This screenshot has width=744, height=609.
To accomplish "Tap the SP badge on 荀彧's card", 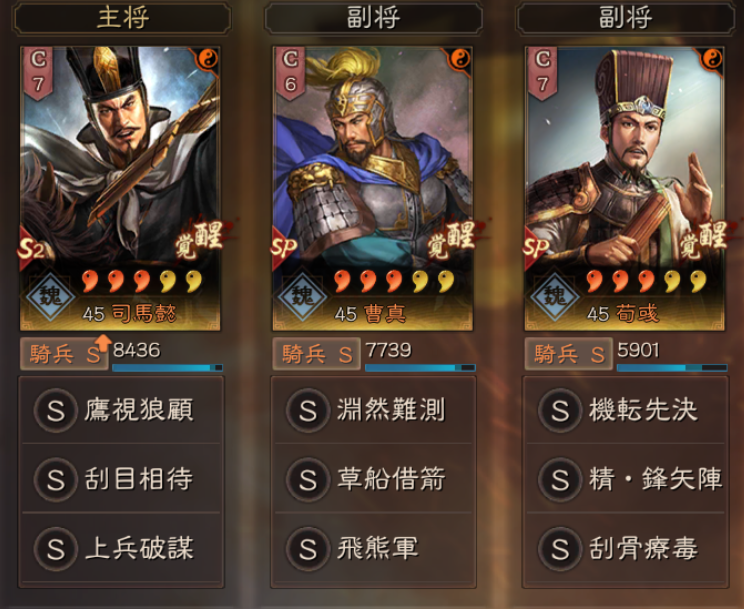I will (x=536, y=249).
